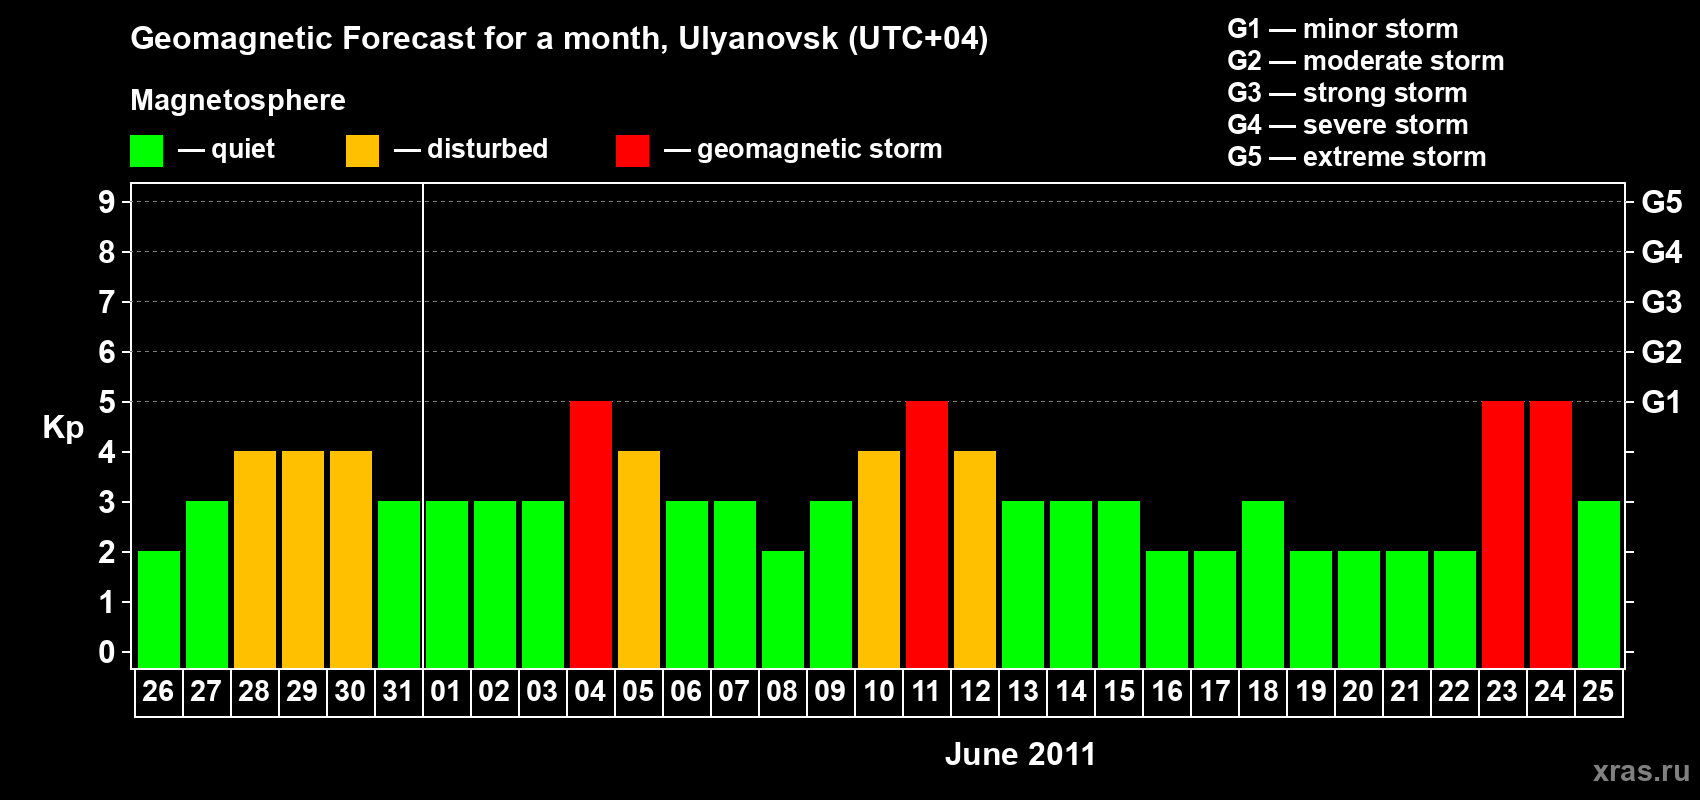The height and width of the screenshot is (800, 1700).
Task: Click the green bar for June 18
Action: [1263, 585]
